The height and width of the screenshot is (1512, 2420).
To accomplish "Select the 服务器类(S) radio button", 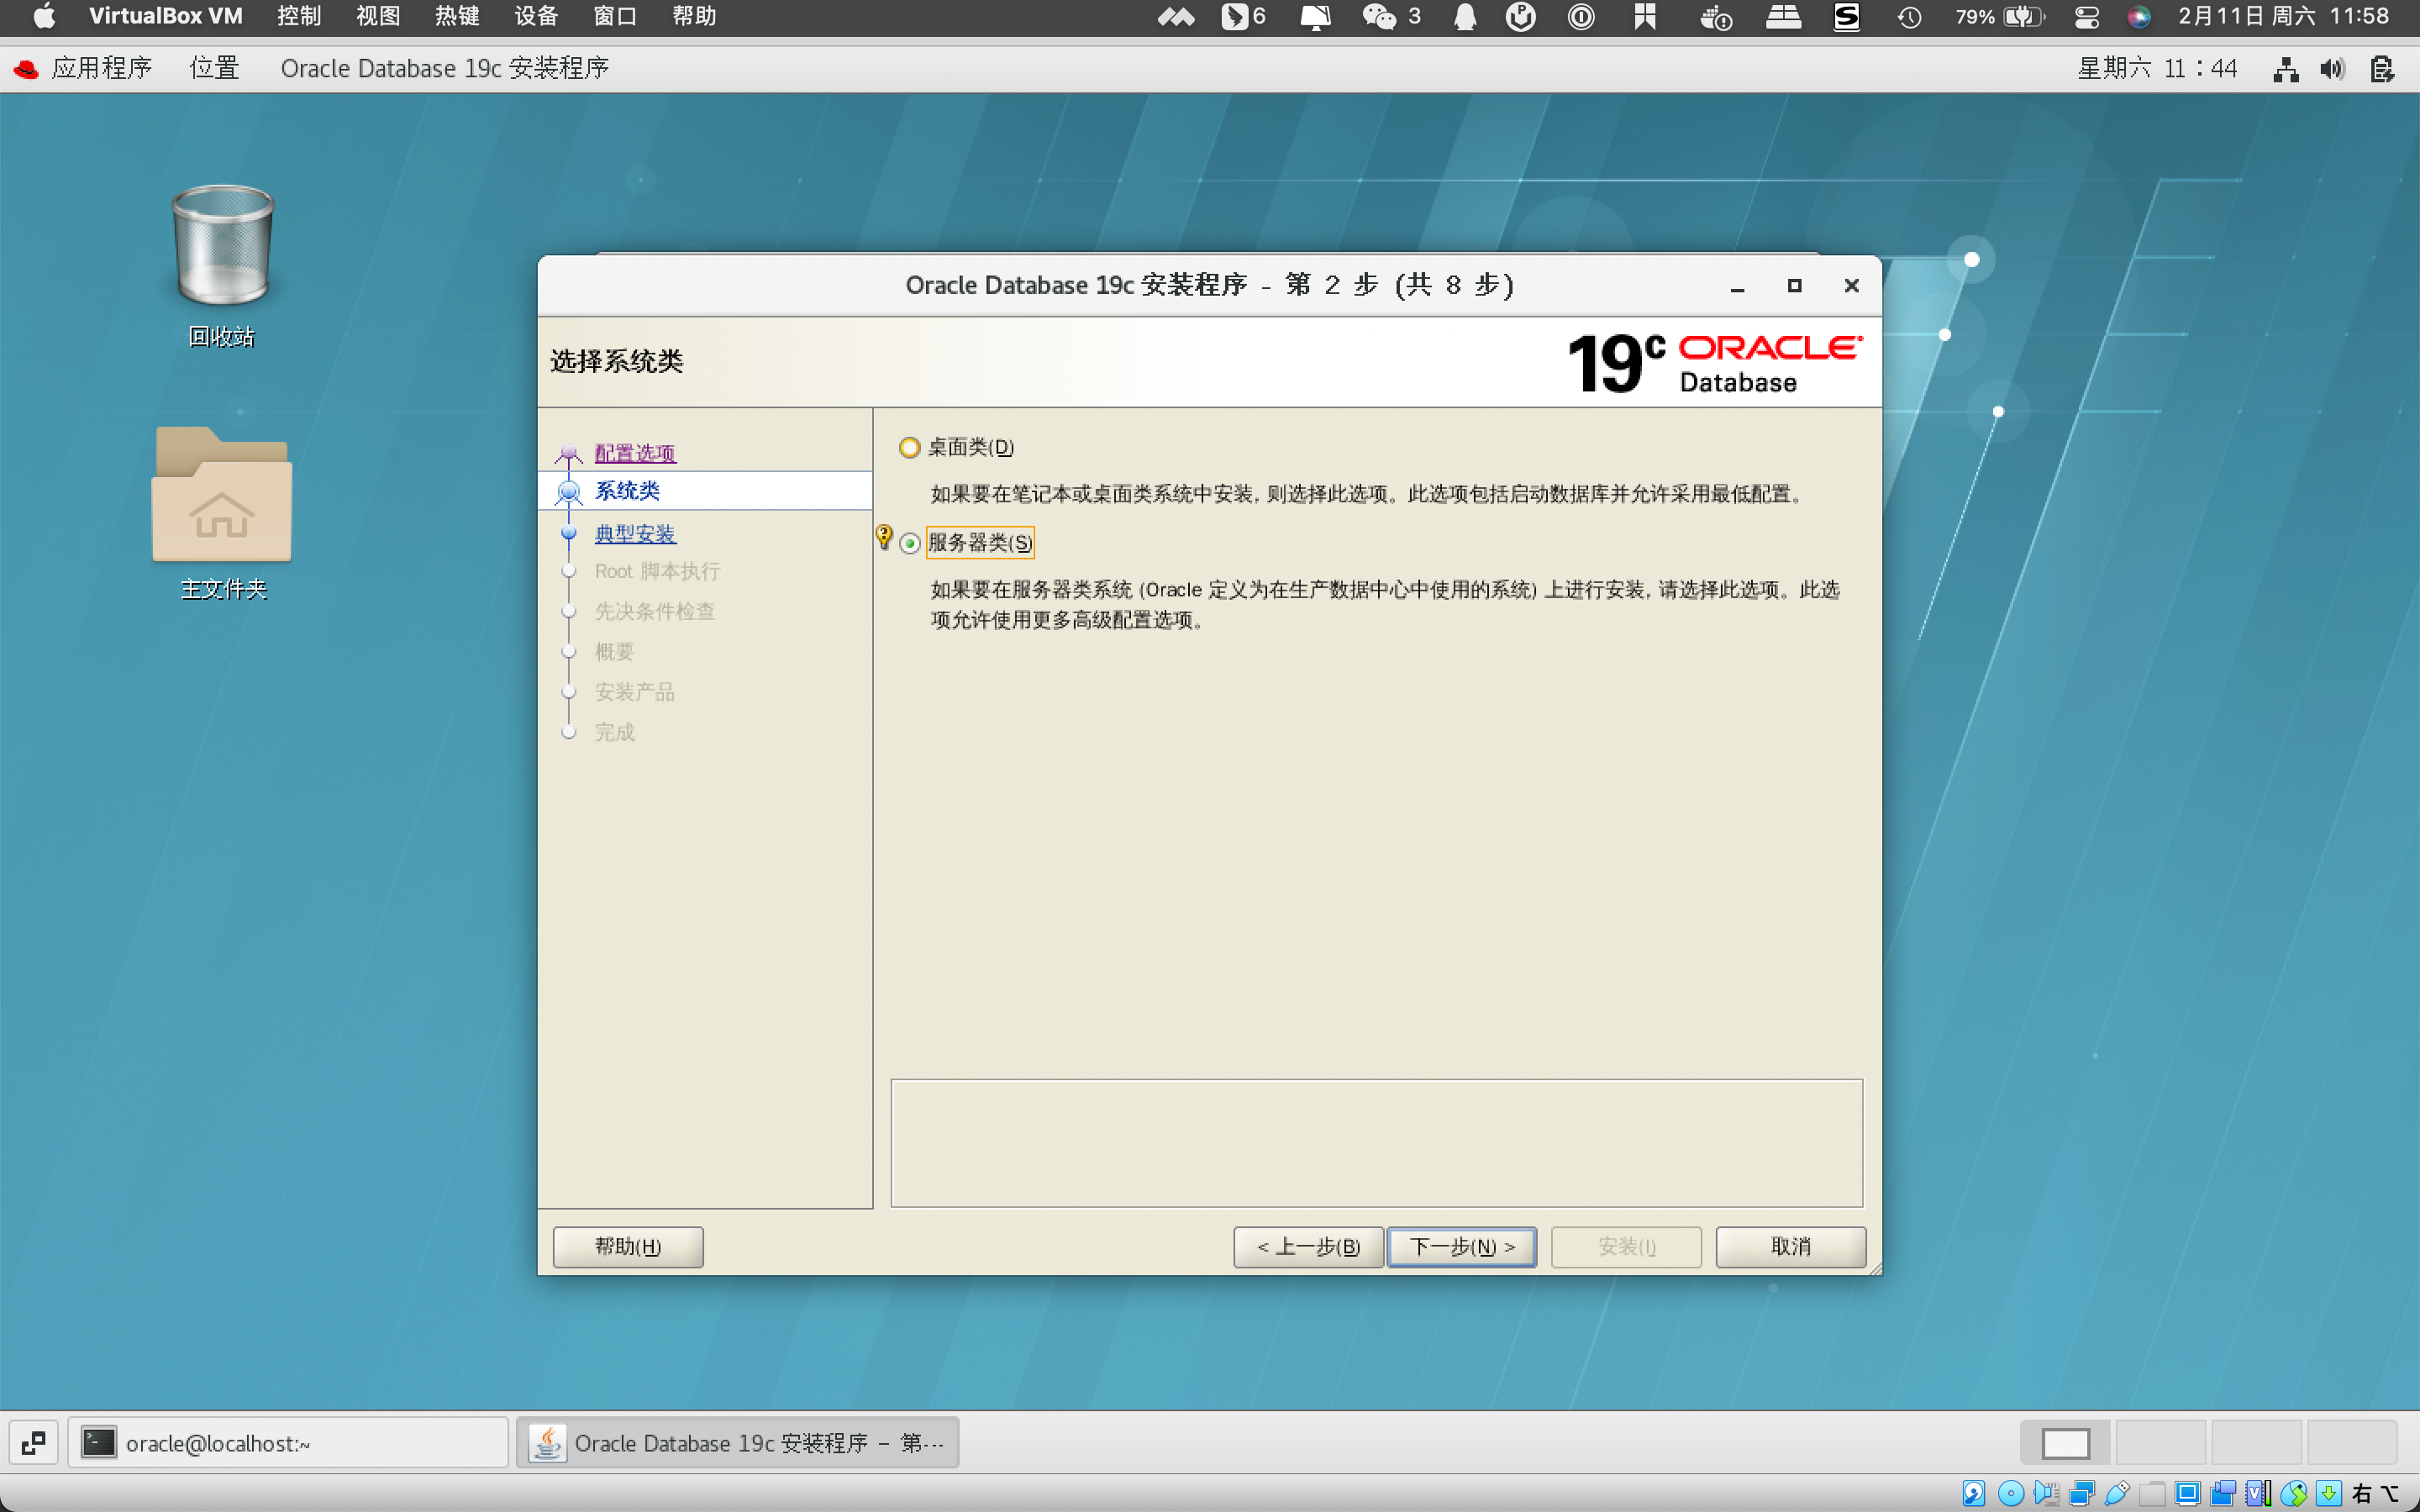I will tap(909, 543).
